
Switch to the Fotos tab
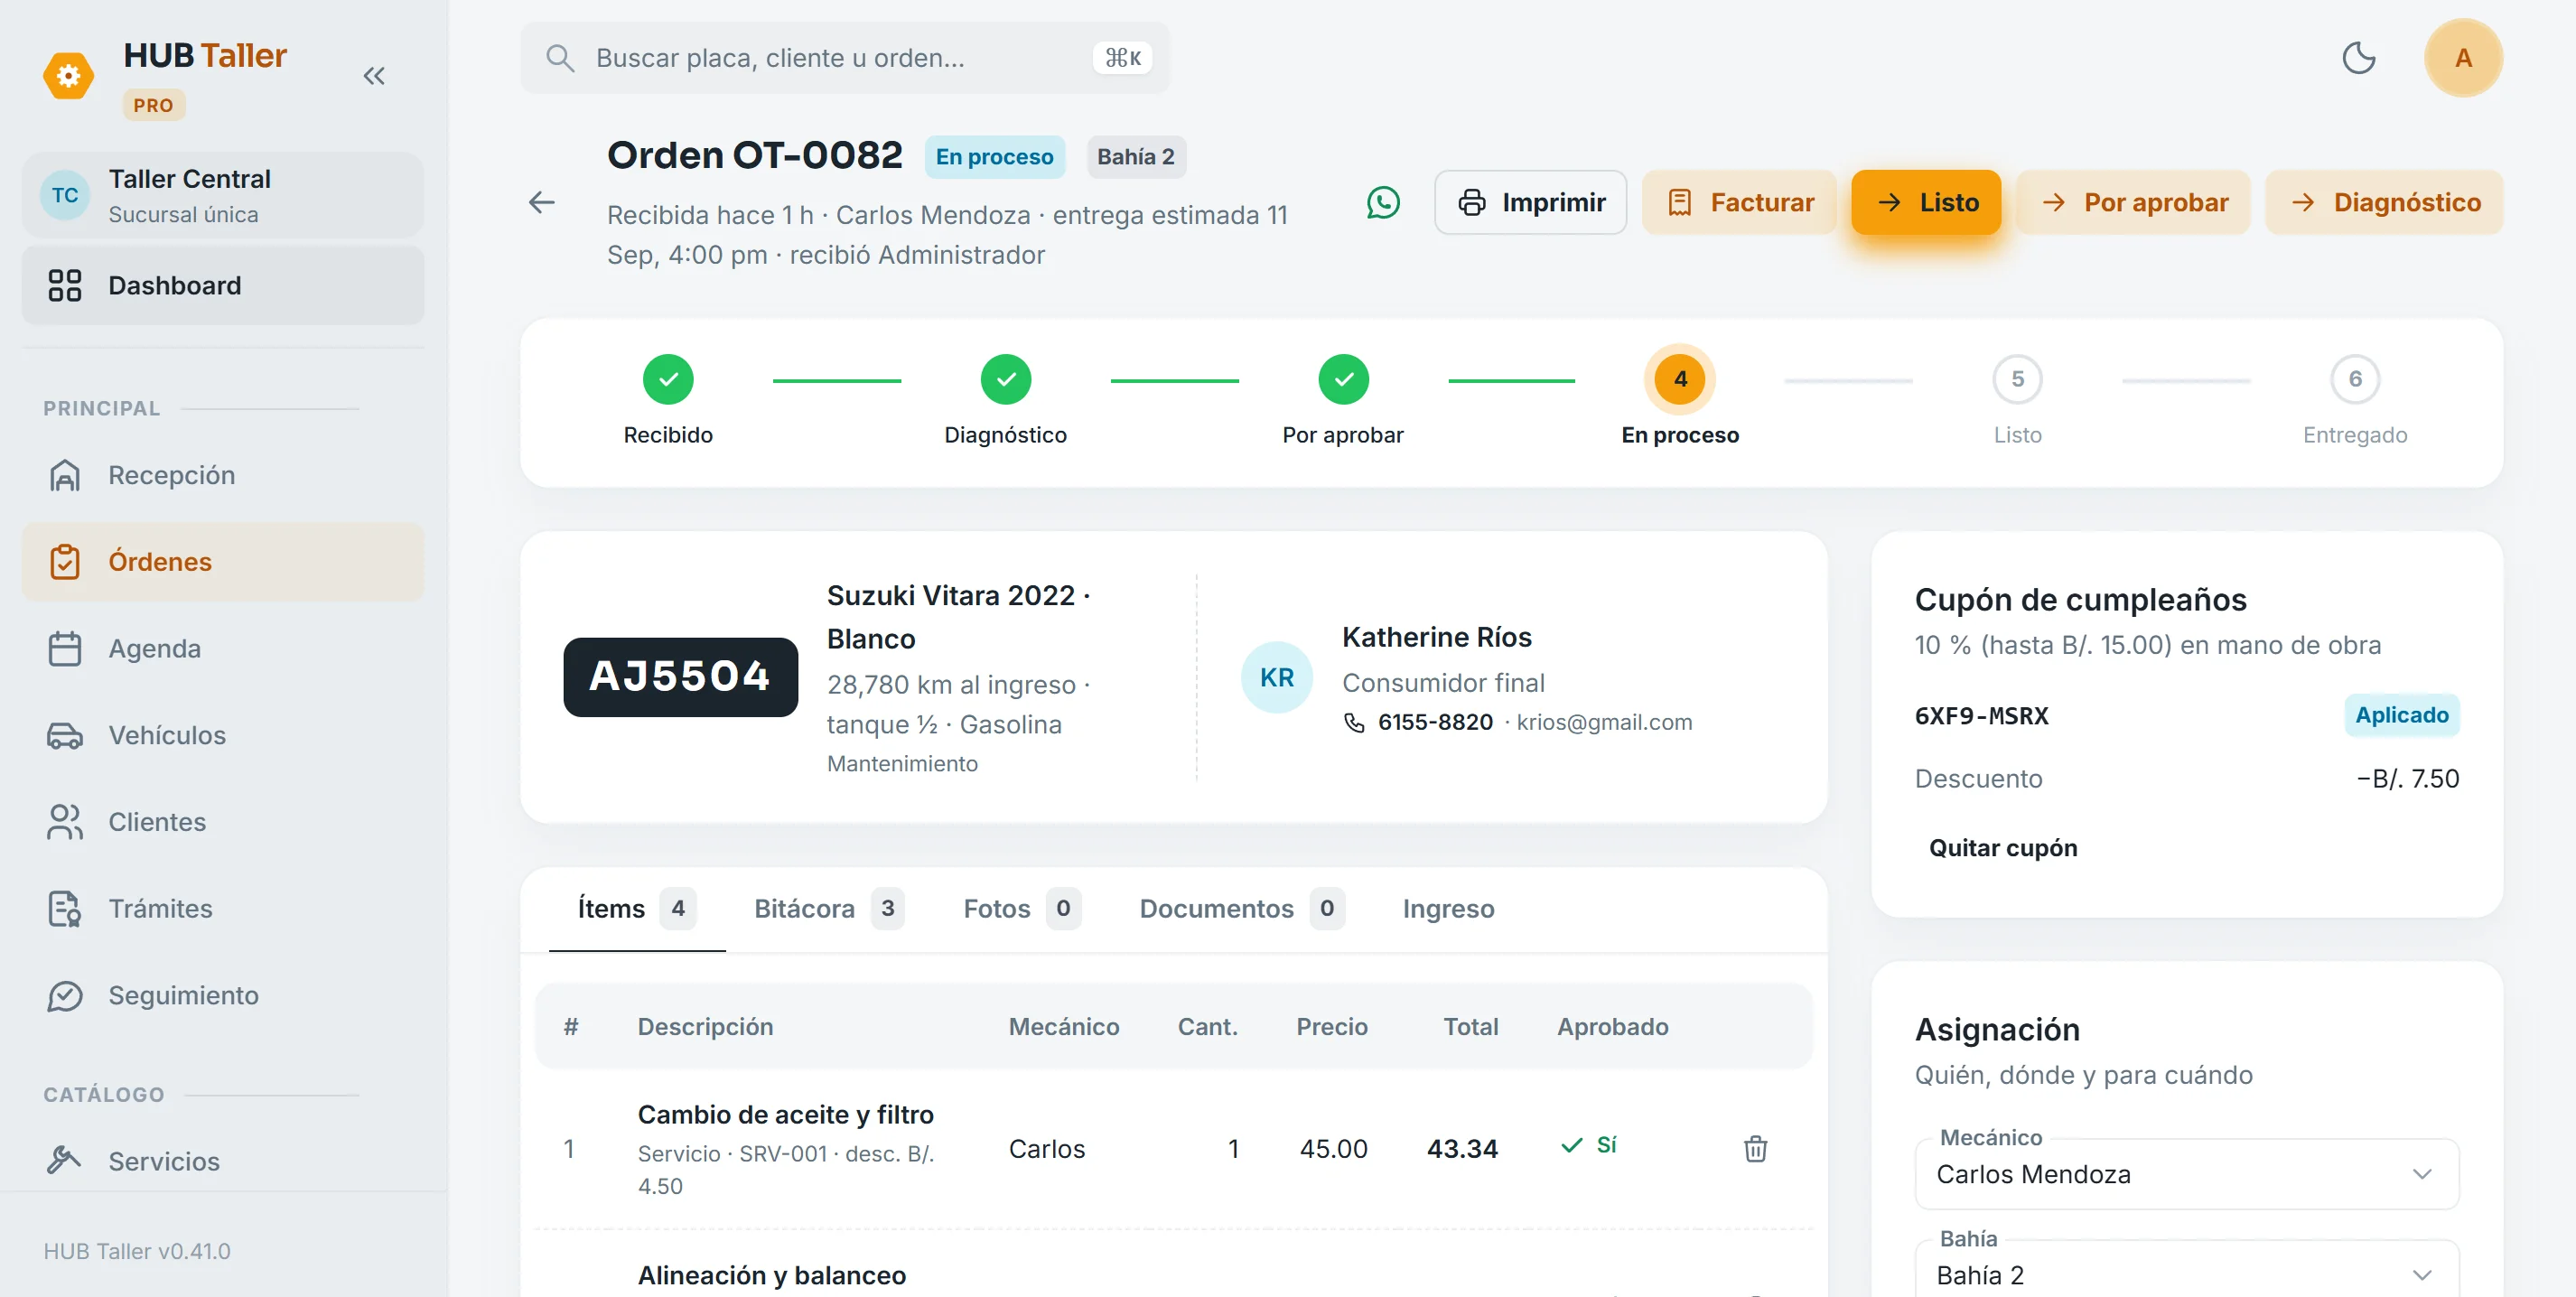click(1022, 909)
